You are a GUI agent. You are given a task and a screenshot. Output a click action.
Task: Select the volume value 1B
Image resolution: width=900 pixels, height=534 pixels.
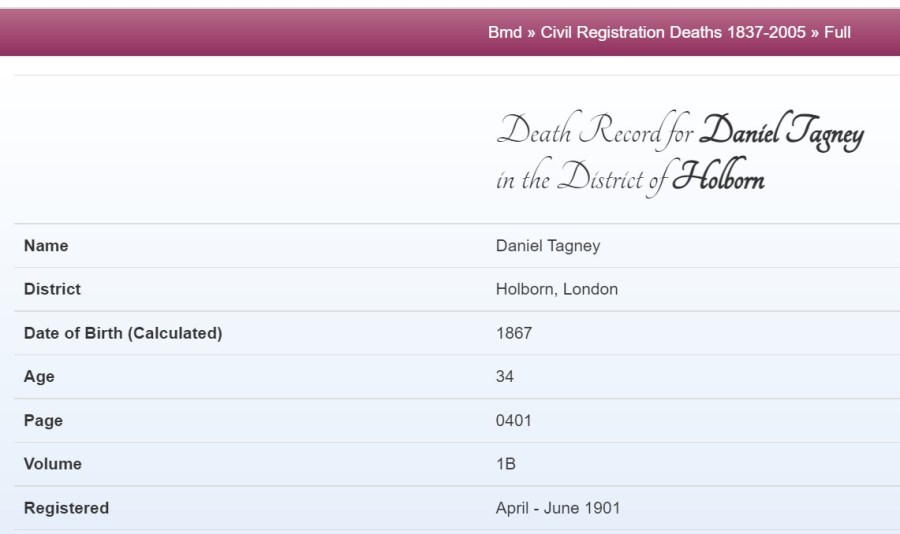coord(506,464)
